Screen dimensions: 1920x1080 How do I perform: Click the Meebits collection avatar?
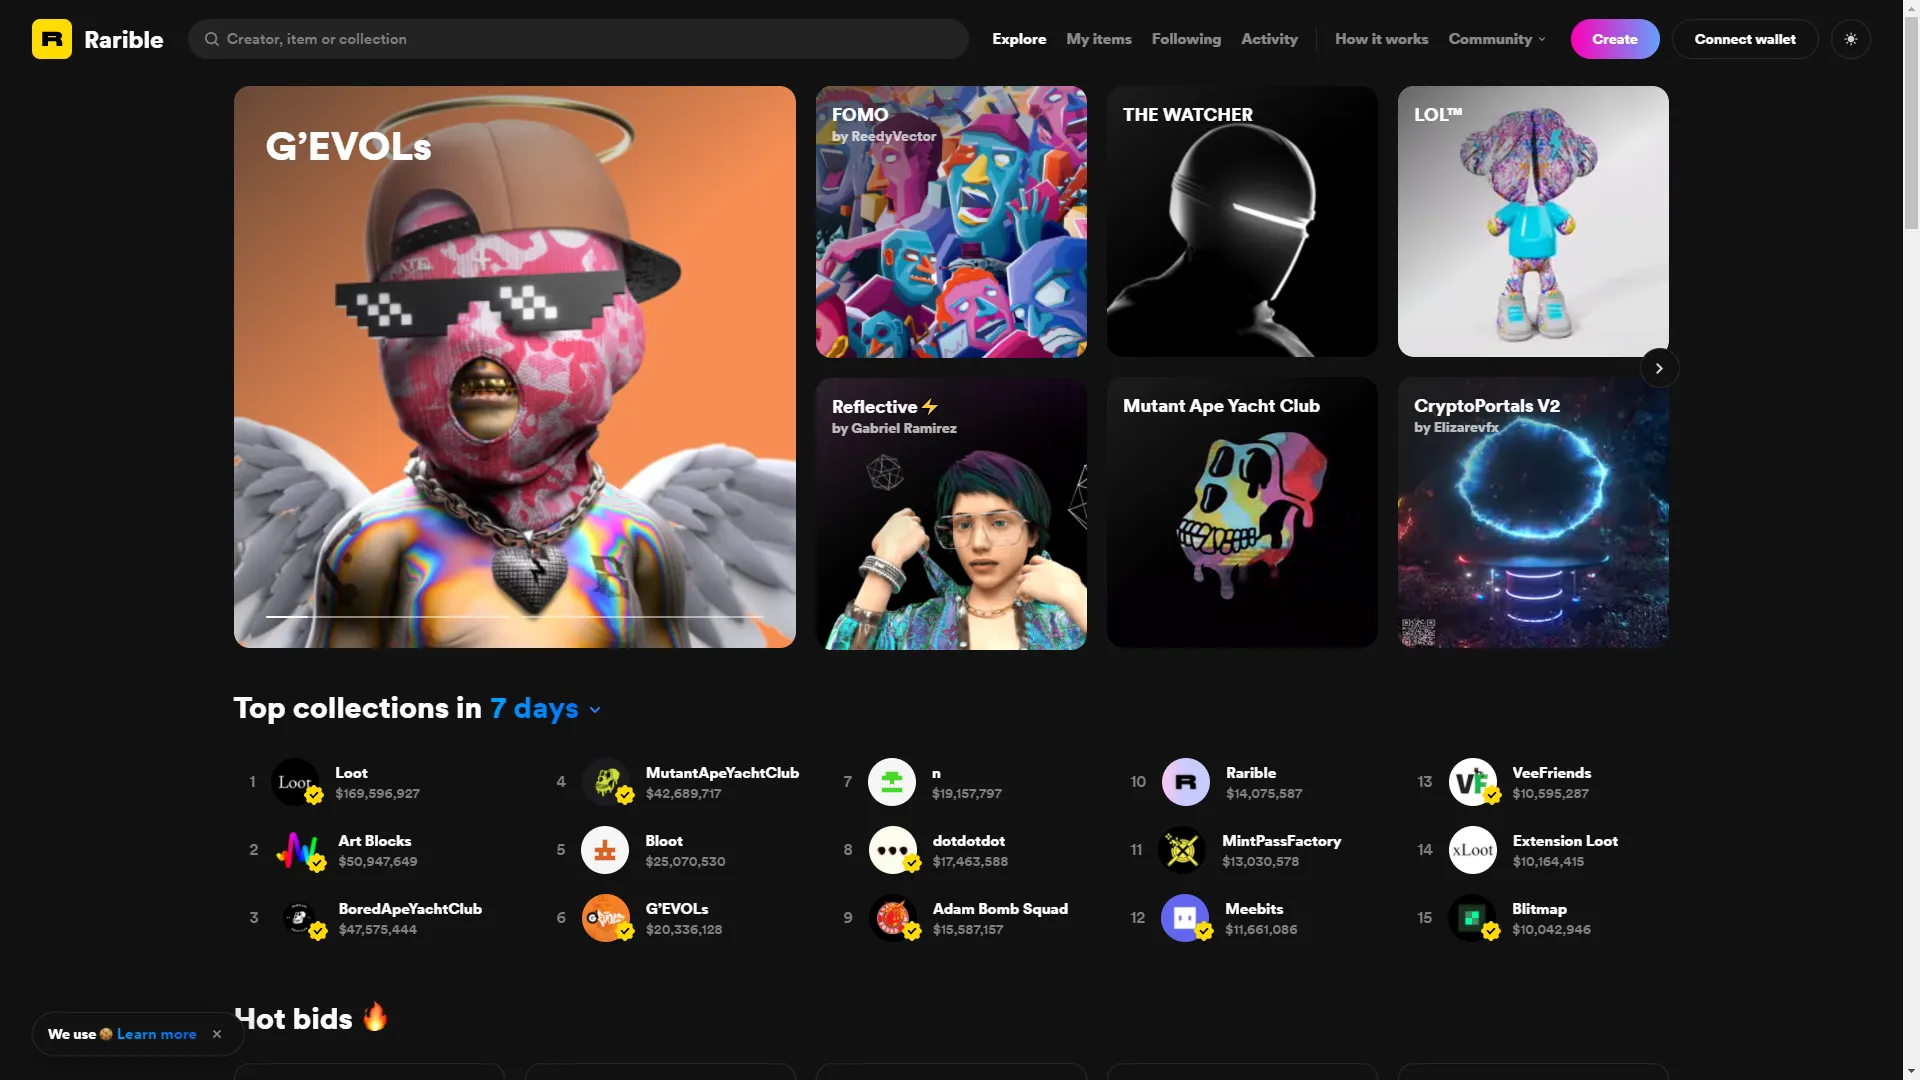pos(1184,918)
